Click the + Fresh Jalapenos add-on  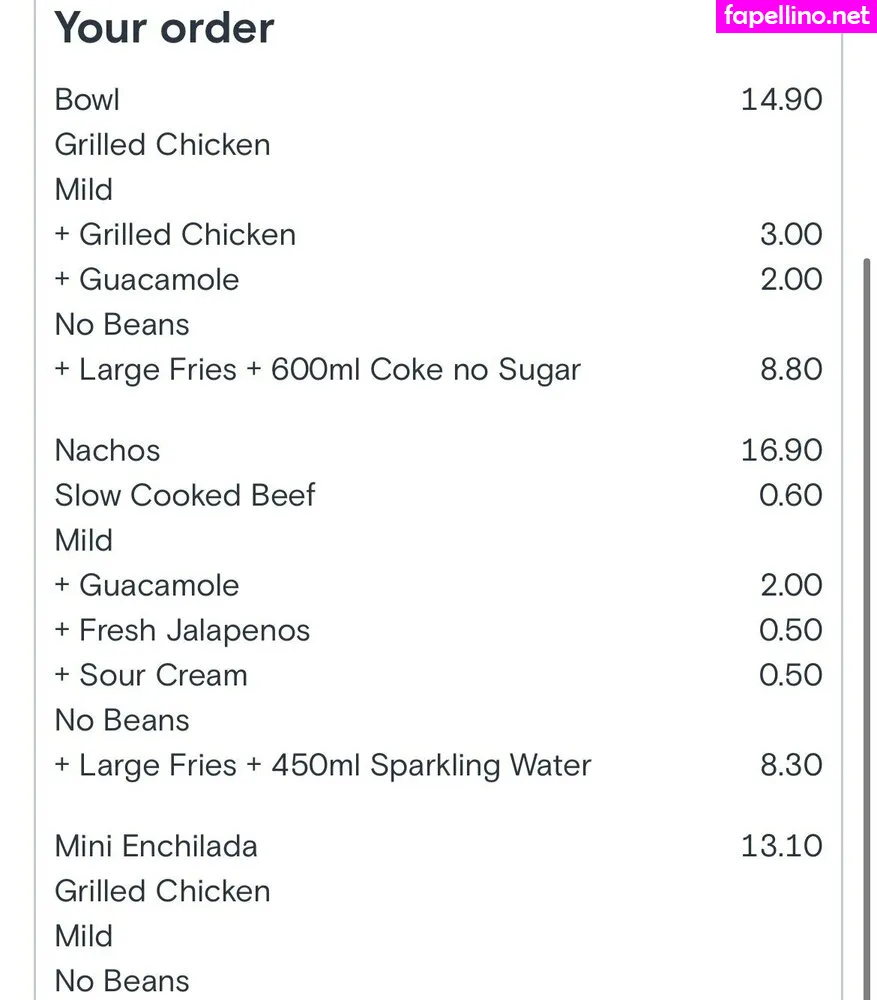182,631
